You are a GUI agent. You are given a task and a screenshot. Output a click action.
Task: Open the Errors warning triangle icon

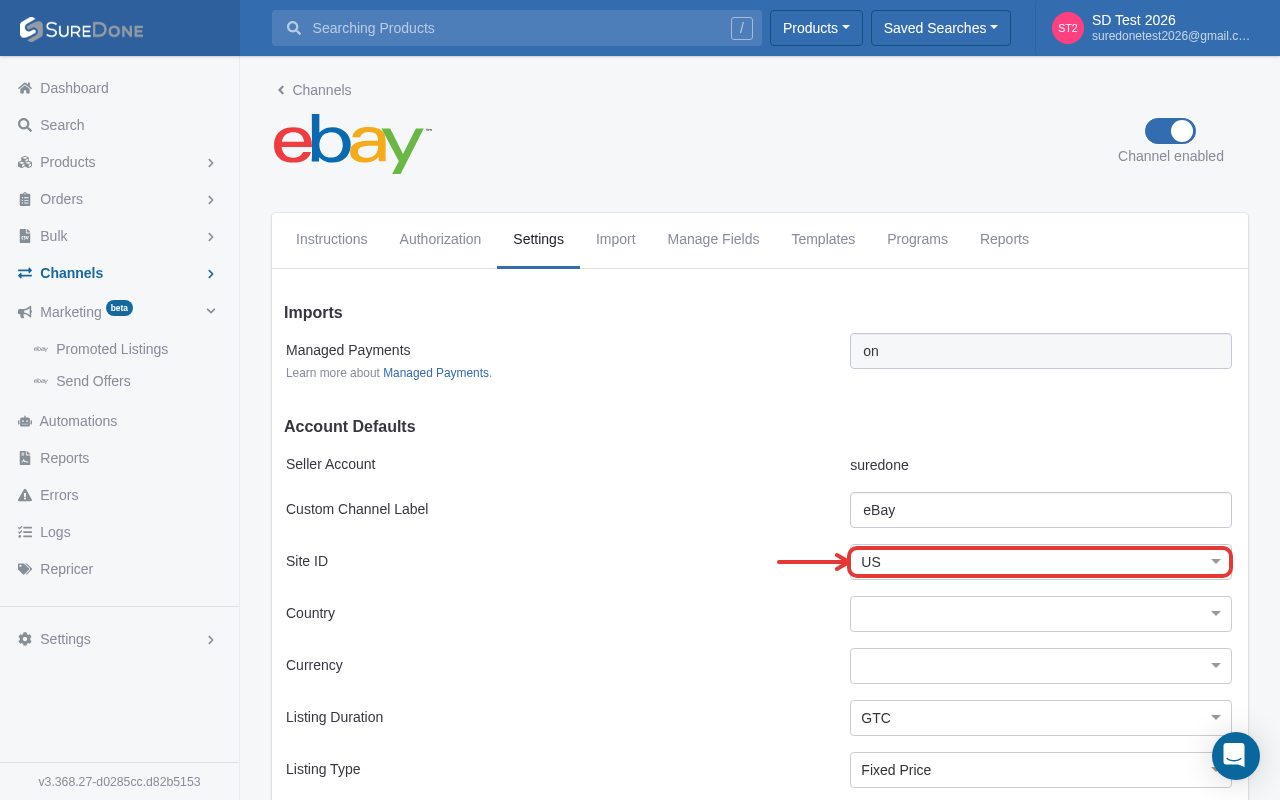tap(25, 495)
